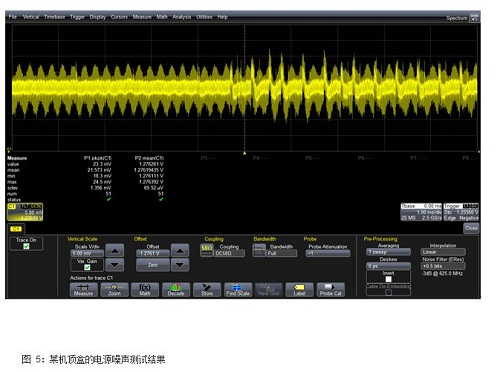Toggle the Trace On checkbox
This screenshot has width=500, height=372.
click(26, 246)
